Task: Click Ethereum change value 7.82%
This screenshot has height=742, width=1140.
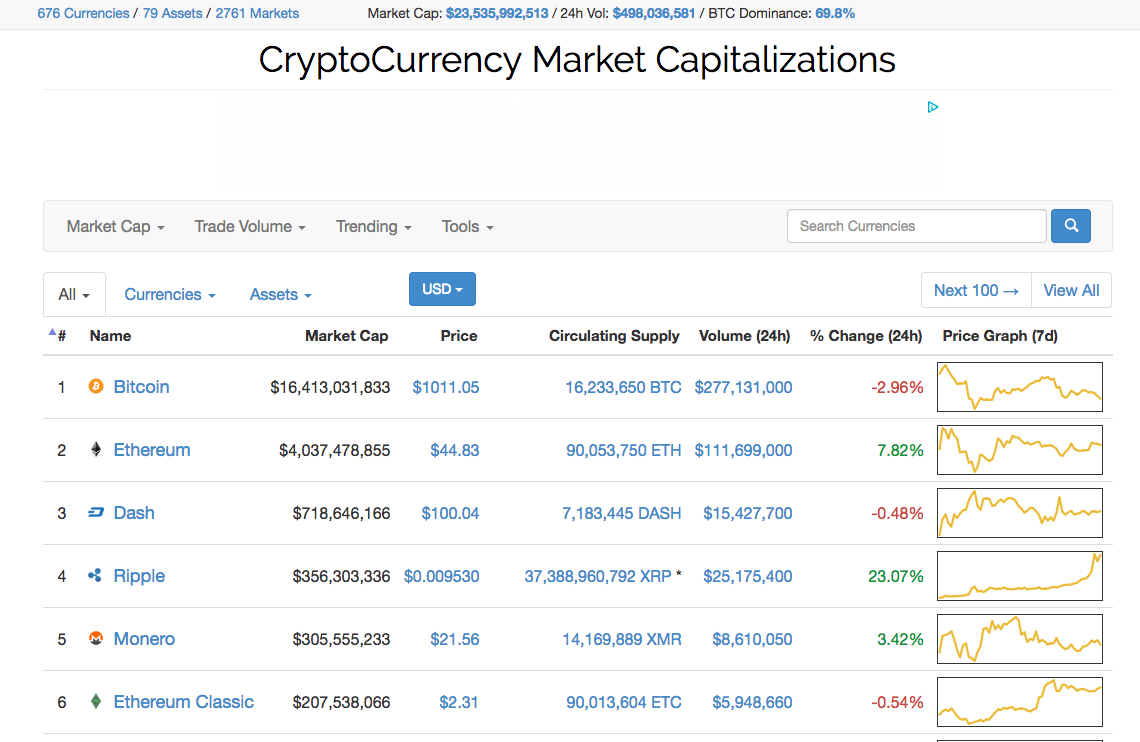Action: pos(900,451)
